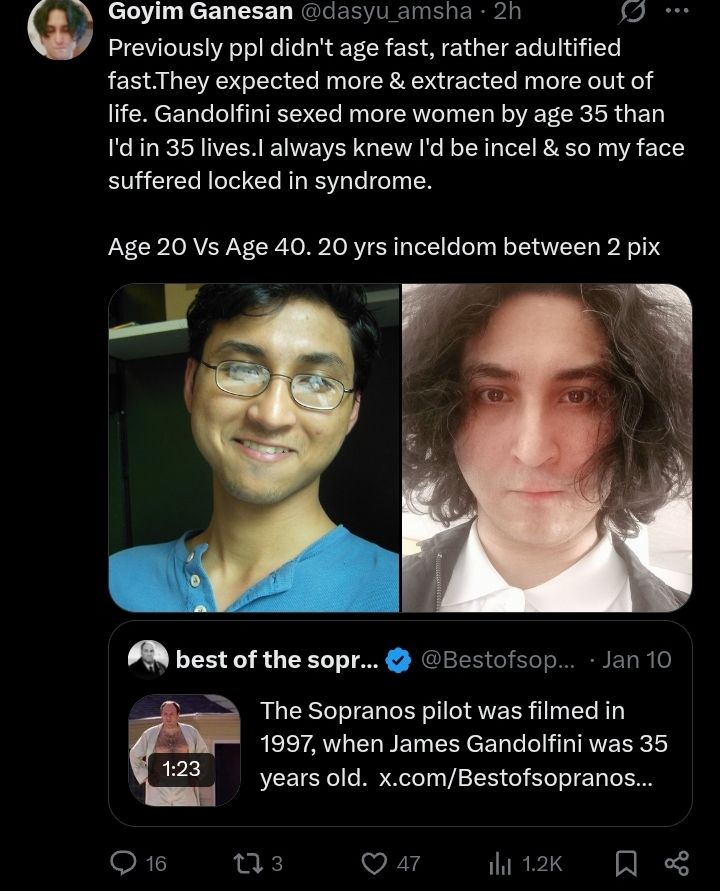The height and width of the screenshot is (891, 720).
Task: View the 2h post timestamp
Action: click(507, 11)
